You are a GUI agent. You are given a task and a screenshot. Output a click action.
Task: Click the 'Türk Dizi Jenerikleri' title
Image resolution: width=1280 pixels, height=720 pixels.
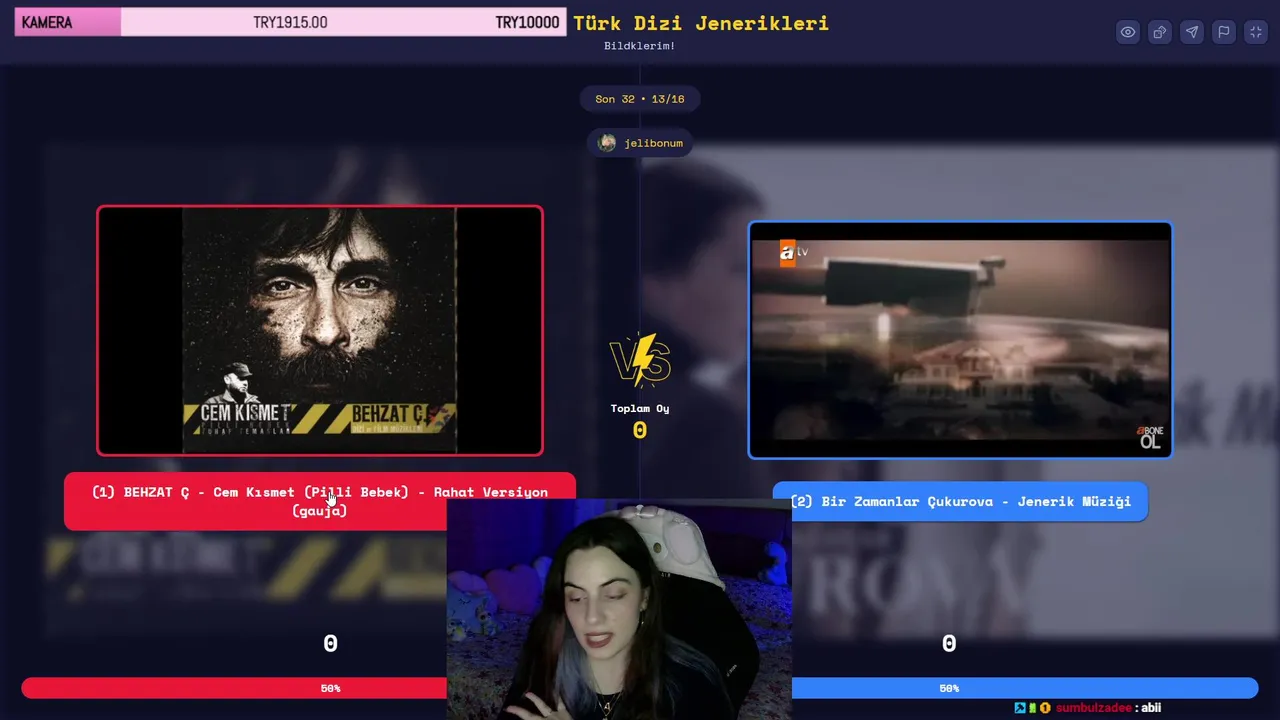point(701,23)
